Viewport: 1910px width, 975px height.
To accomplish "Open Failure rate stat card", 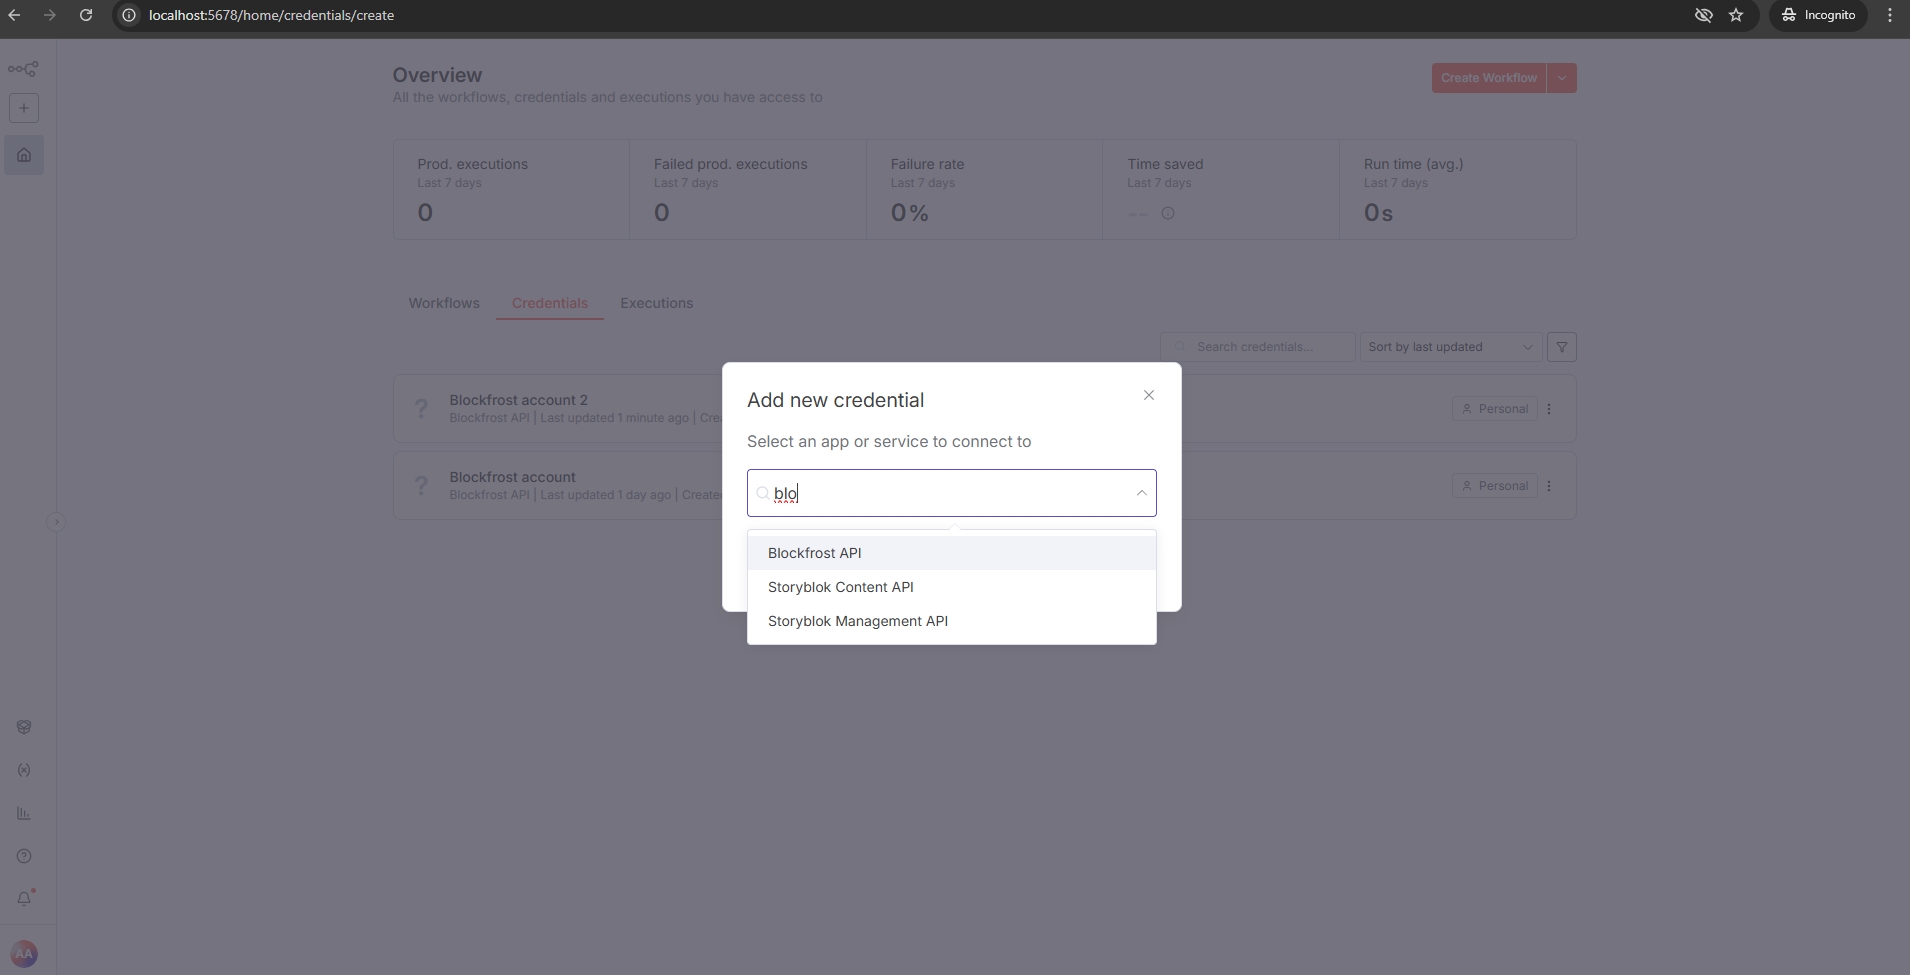I will [984, 189].
